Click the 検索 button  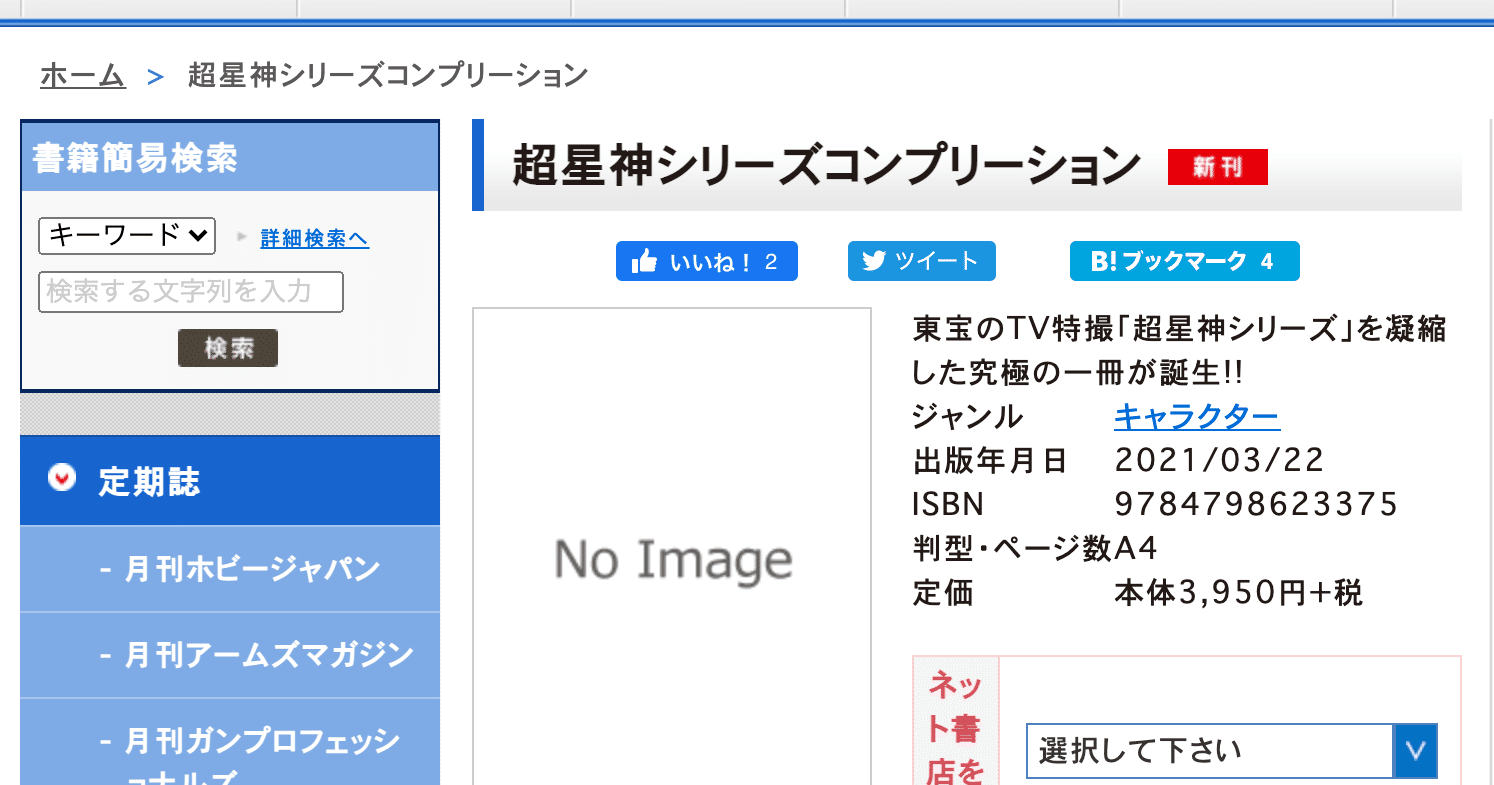[228, 348]
